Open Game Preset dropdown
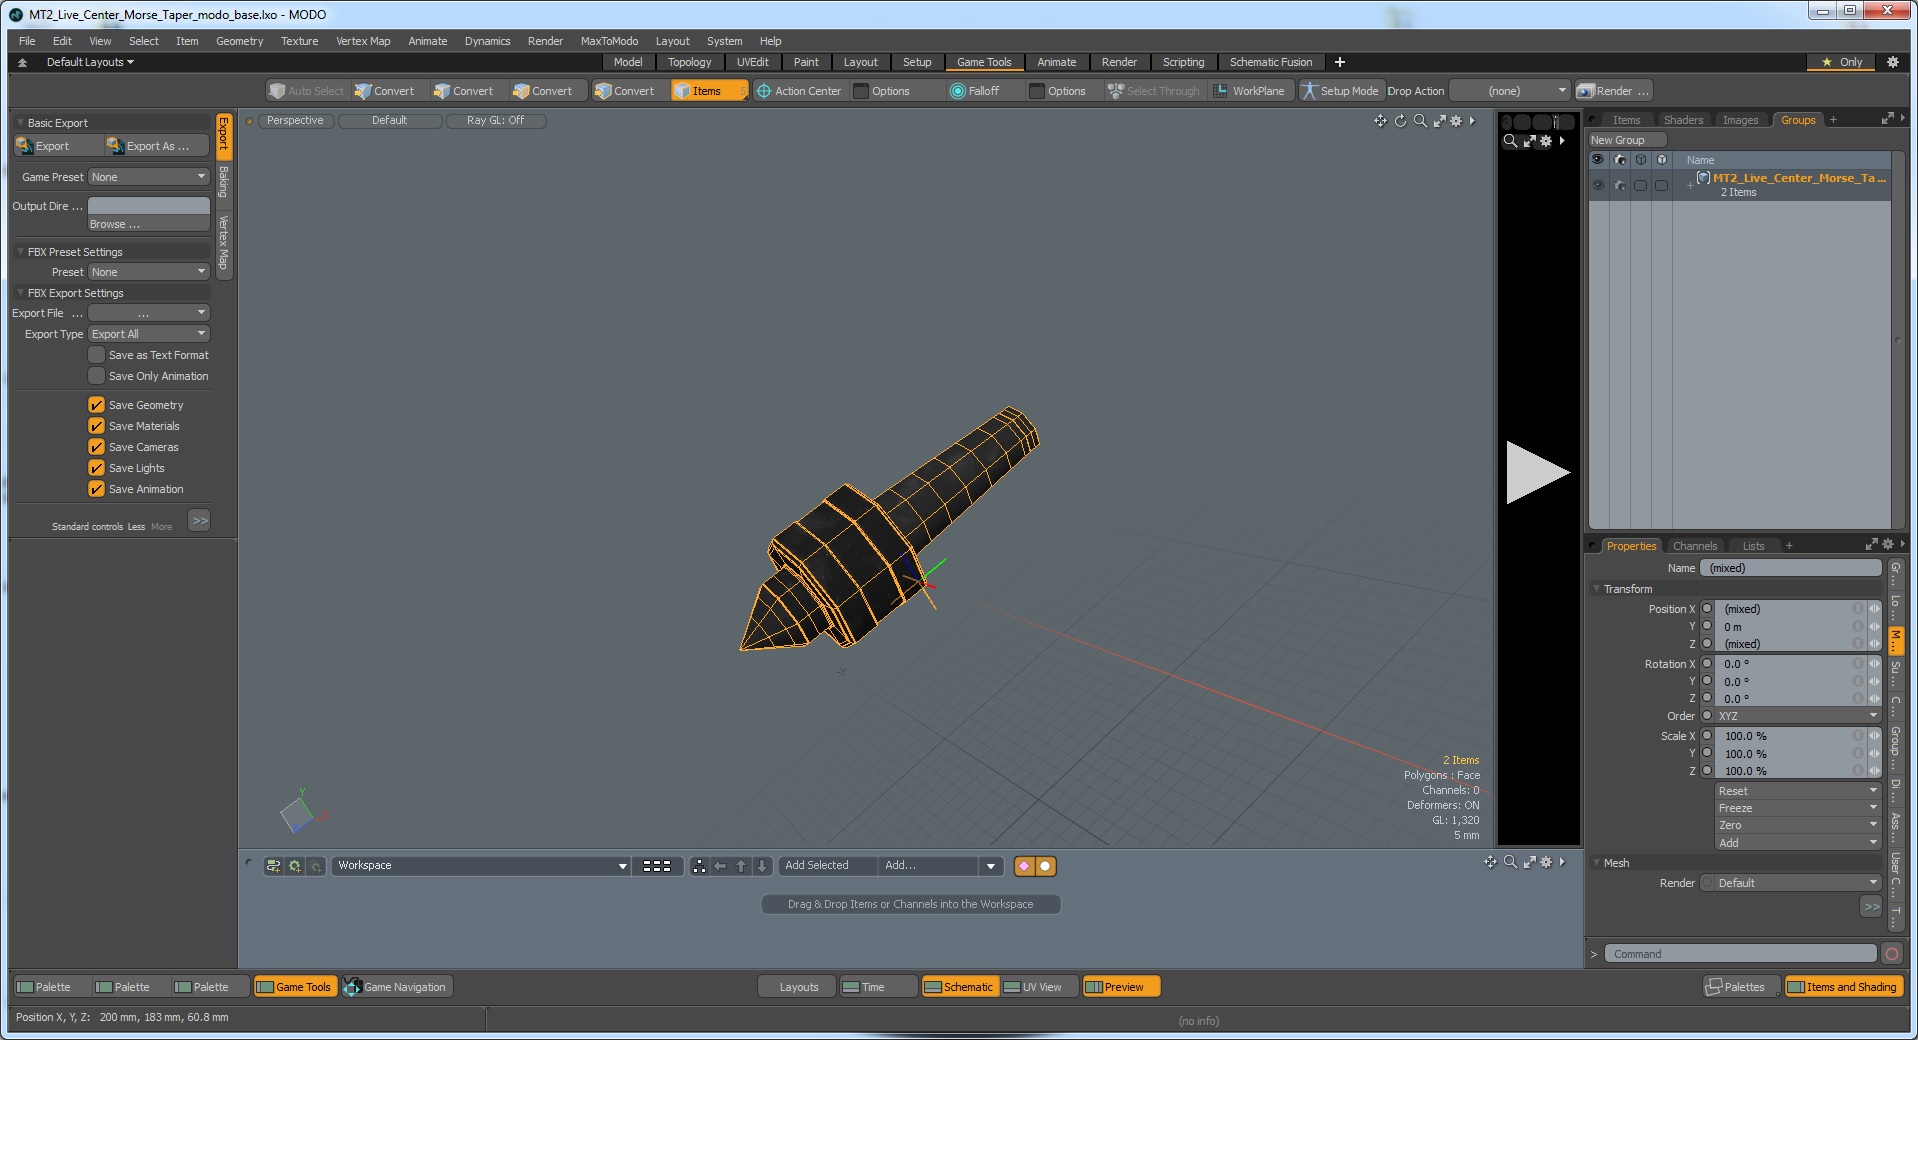Viewport: 1918px width, 1158px height. (149, 177)
